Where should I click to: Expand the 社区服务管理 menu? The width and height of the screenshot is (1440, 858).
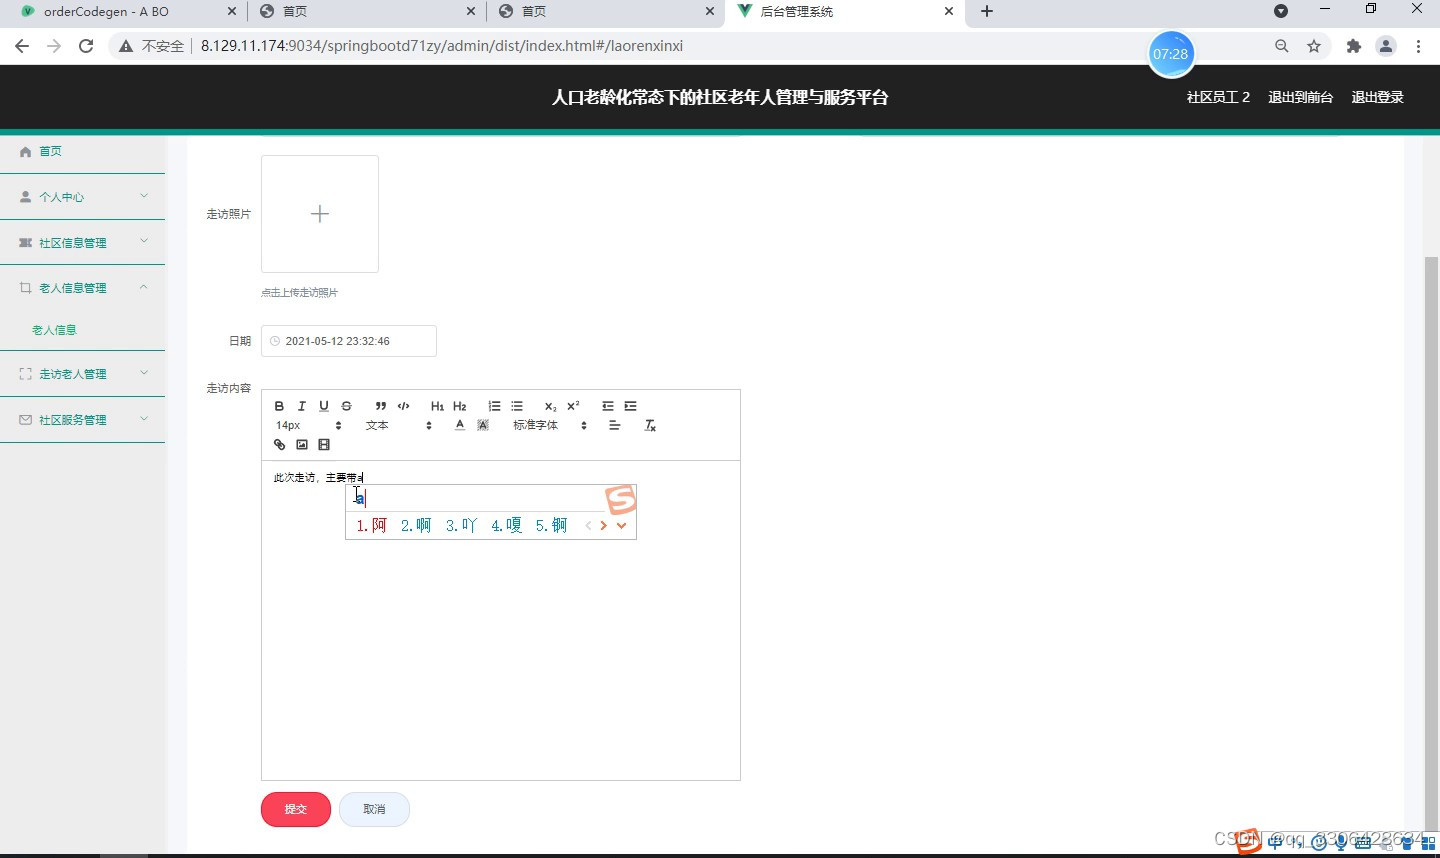tap(83, 420)
